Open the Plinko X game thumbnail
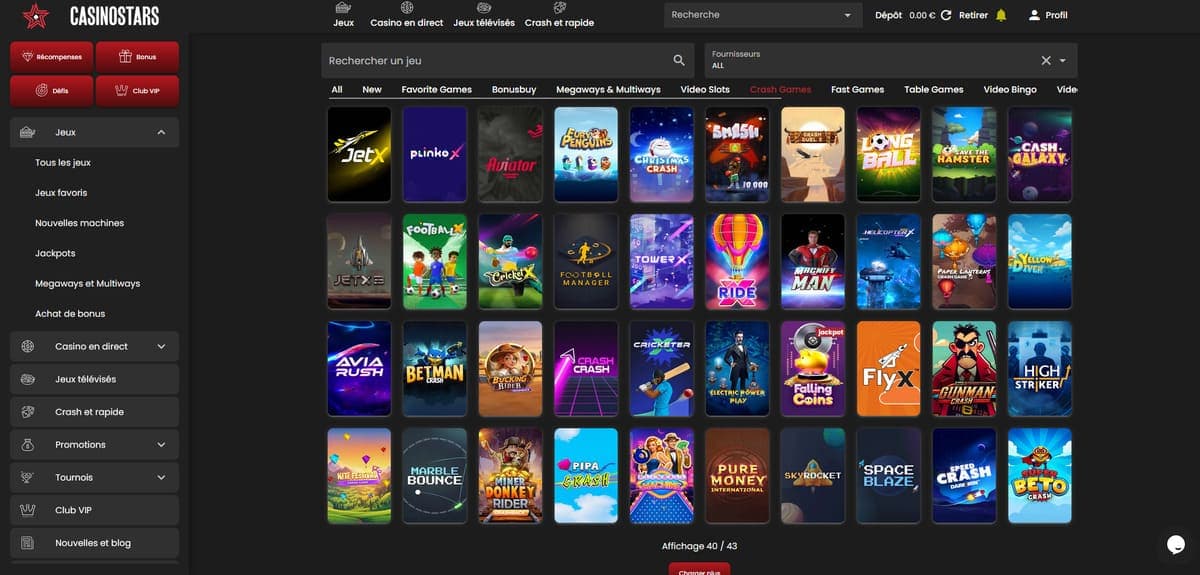This screenshot has width=1200, height=575. click(x=435, y=154)
